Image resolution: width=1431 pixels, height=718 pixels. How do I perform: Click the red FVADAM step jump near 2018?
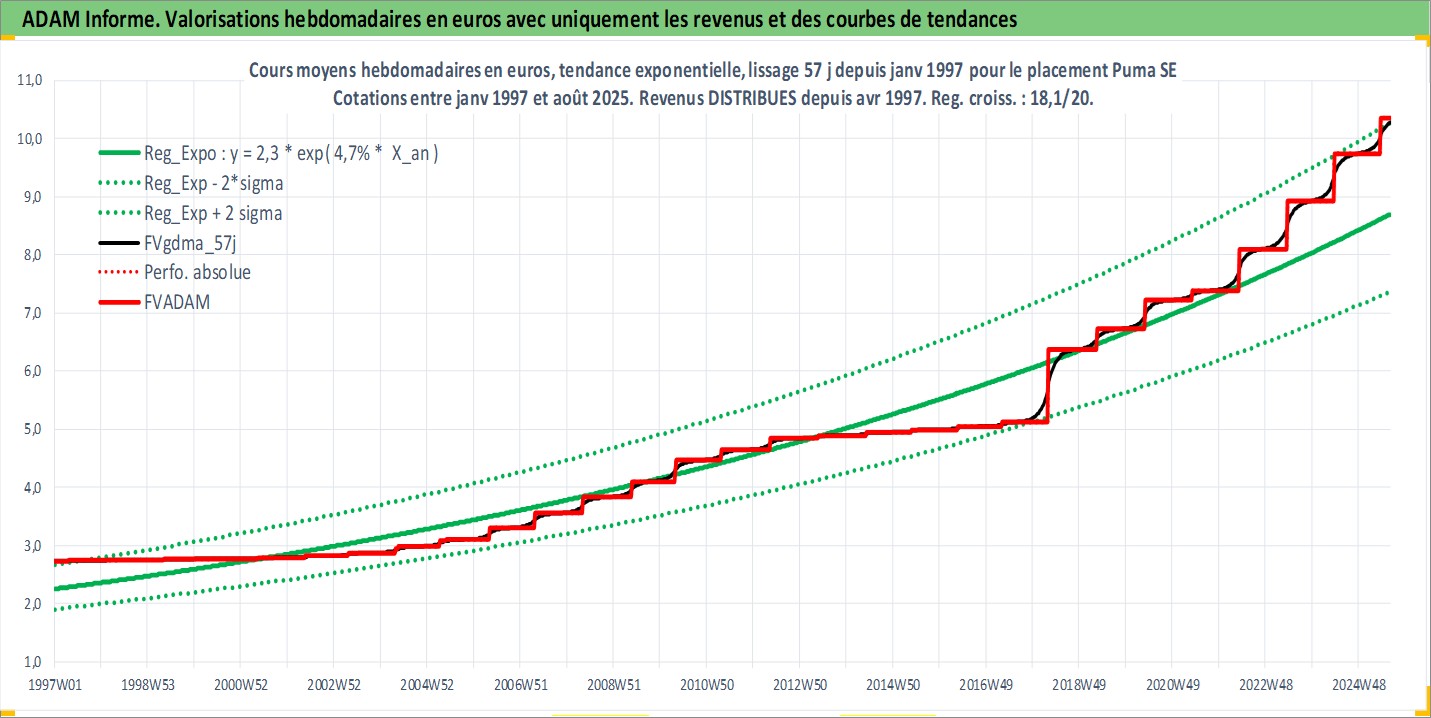pos(1047,385)
